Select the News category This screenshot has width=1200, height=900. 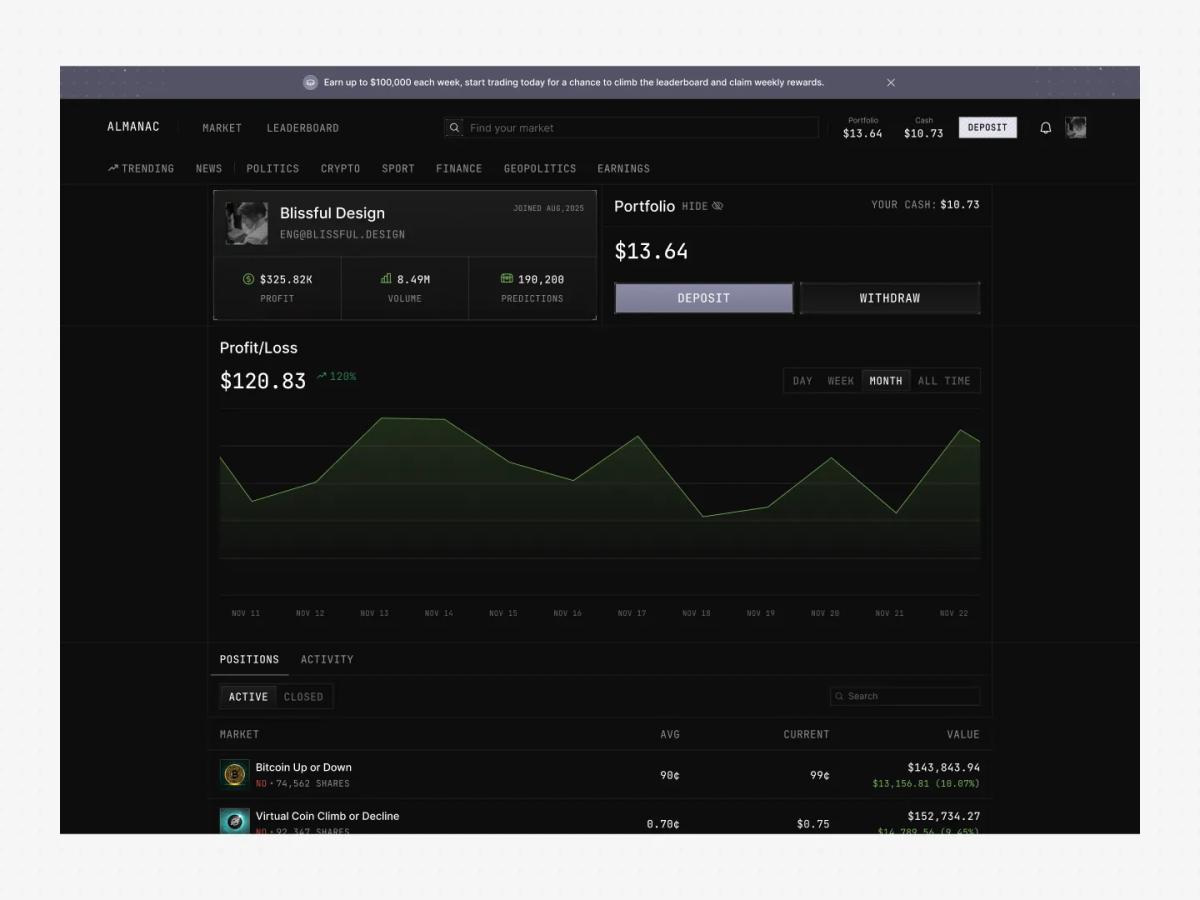click(x=209, y=168)
